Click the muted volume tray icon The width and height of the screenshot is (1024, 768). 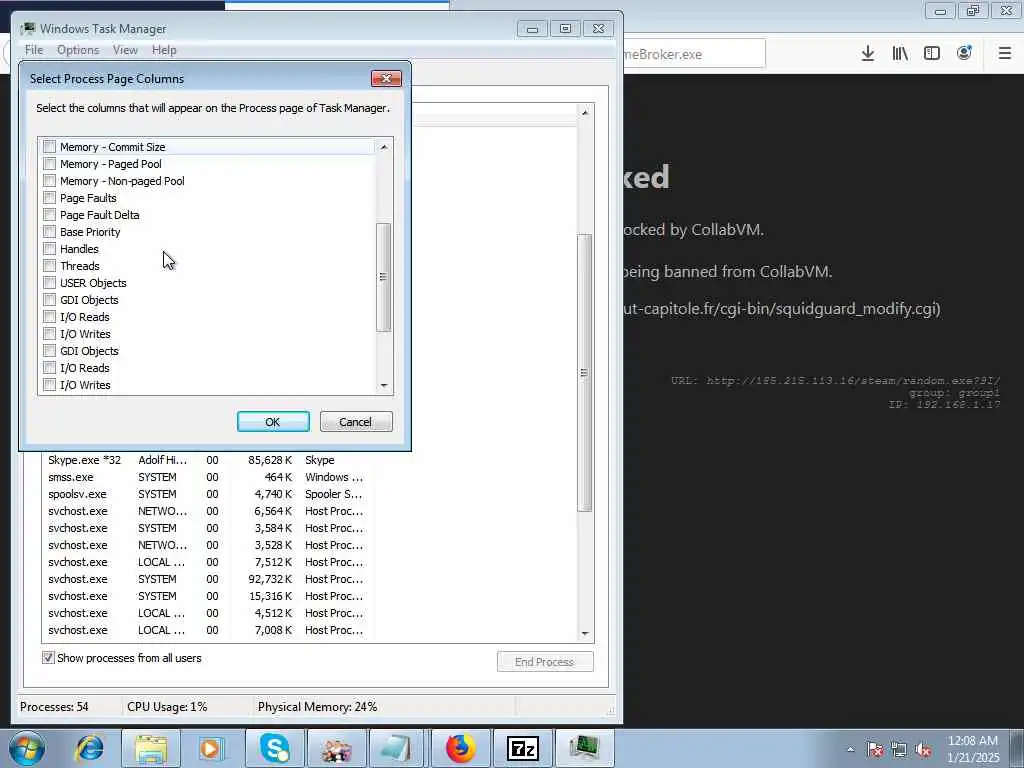pyautogui.click(x=923, y=749)
